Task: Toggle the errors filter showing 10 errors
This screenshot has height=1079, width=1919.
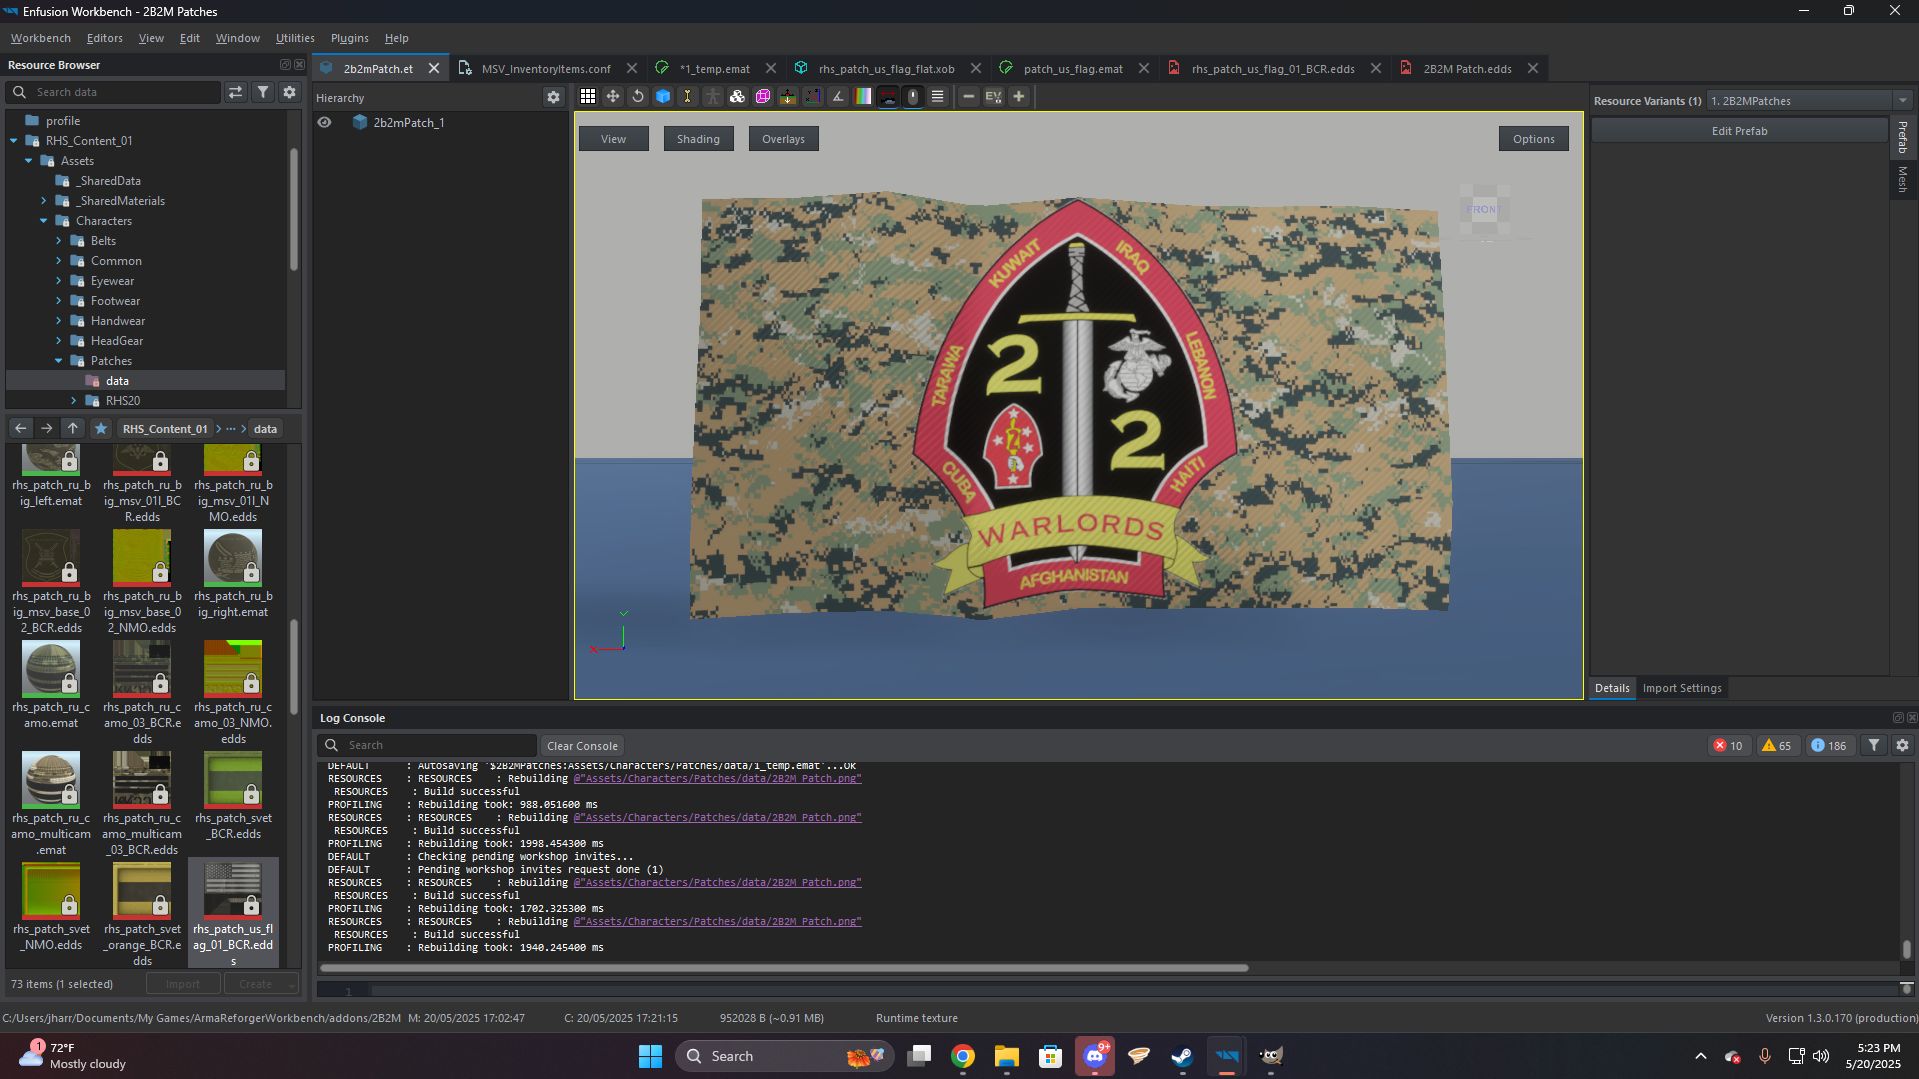Action: coord(1727,745)
